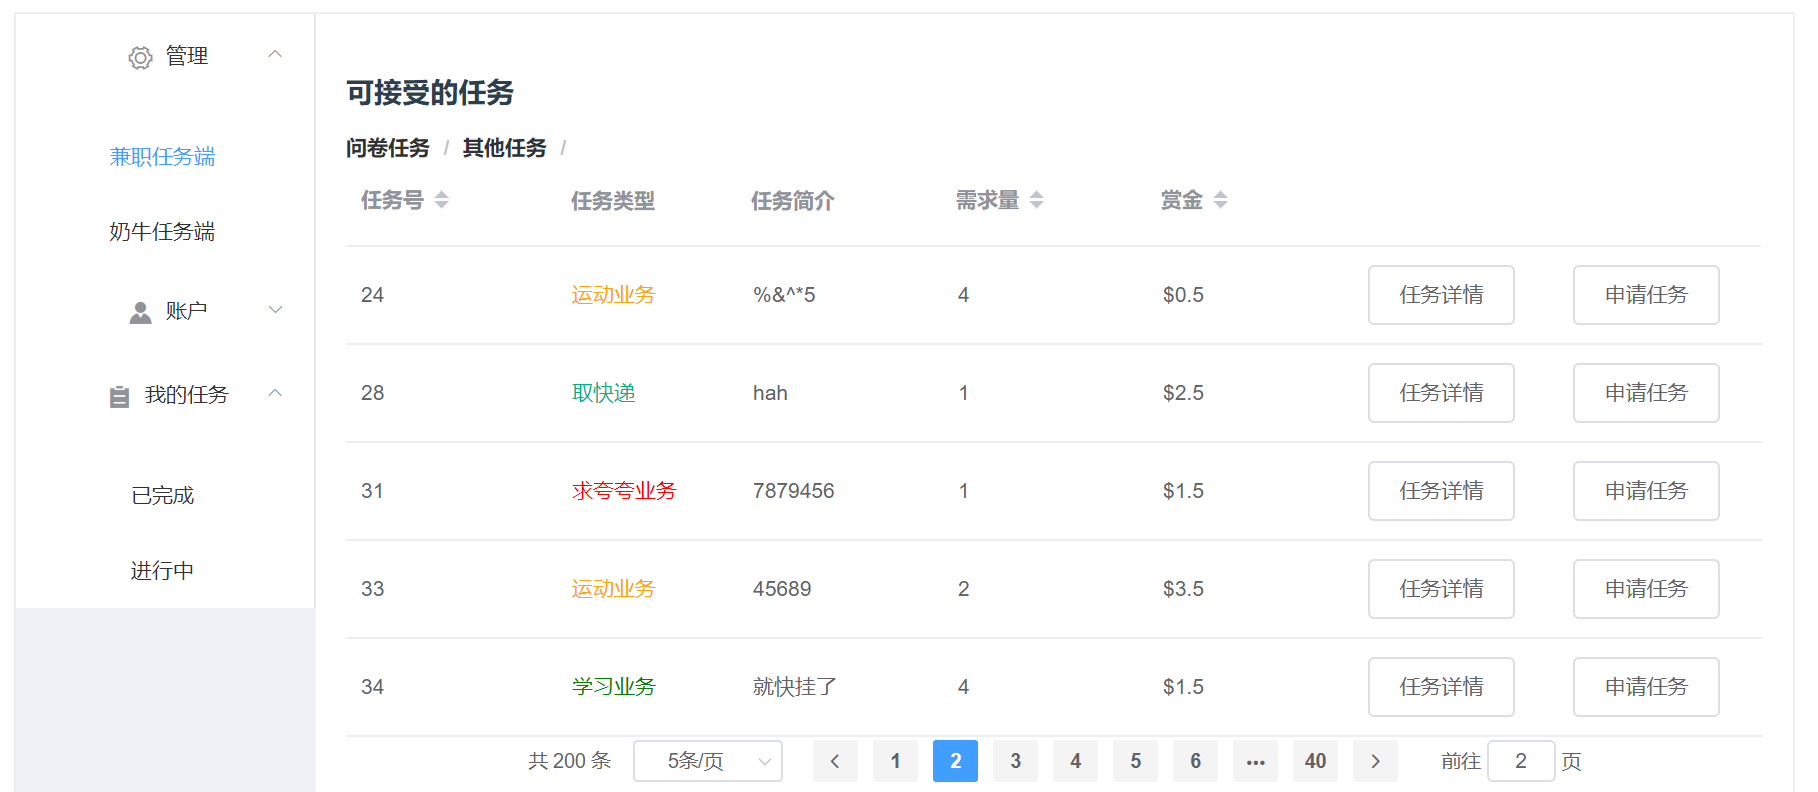The width and height of the screenshot is (1818, 792).
Task: Select 奶牛任务端 in sidebar
Action: coord(162,232)
